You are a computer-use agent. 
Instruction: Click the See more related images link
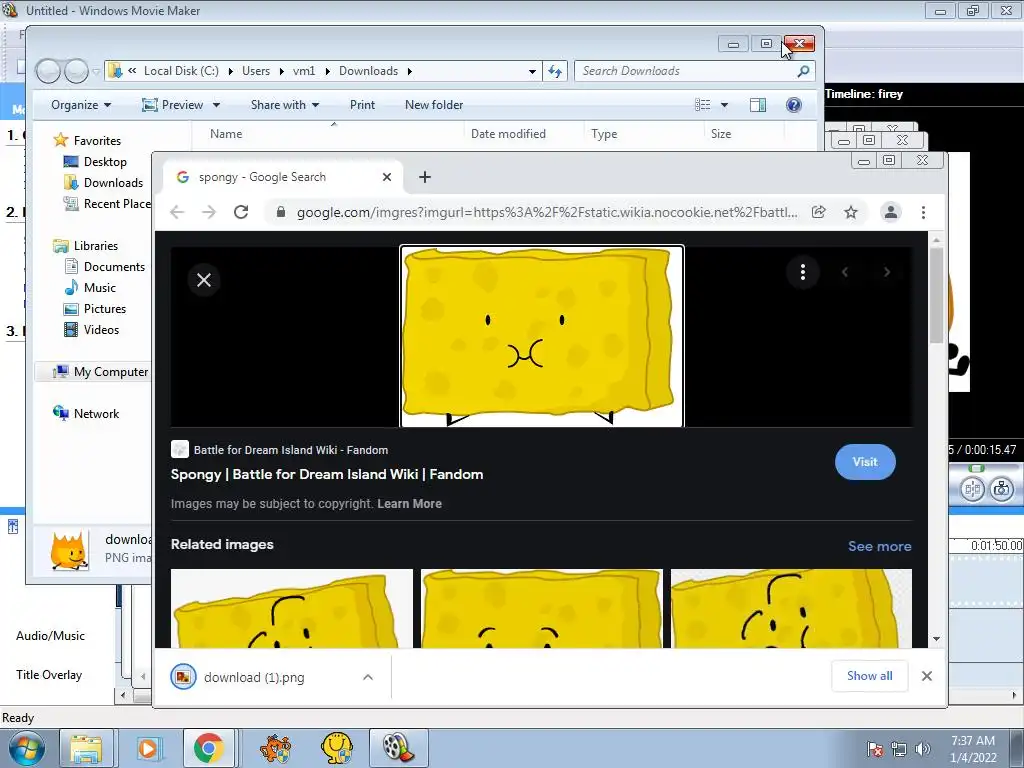pos(879,546)
